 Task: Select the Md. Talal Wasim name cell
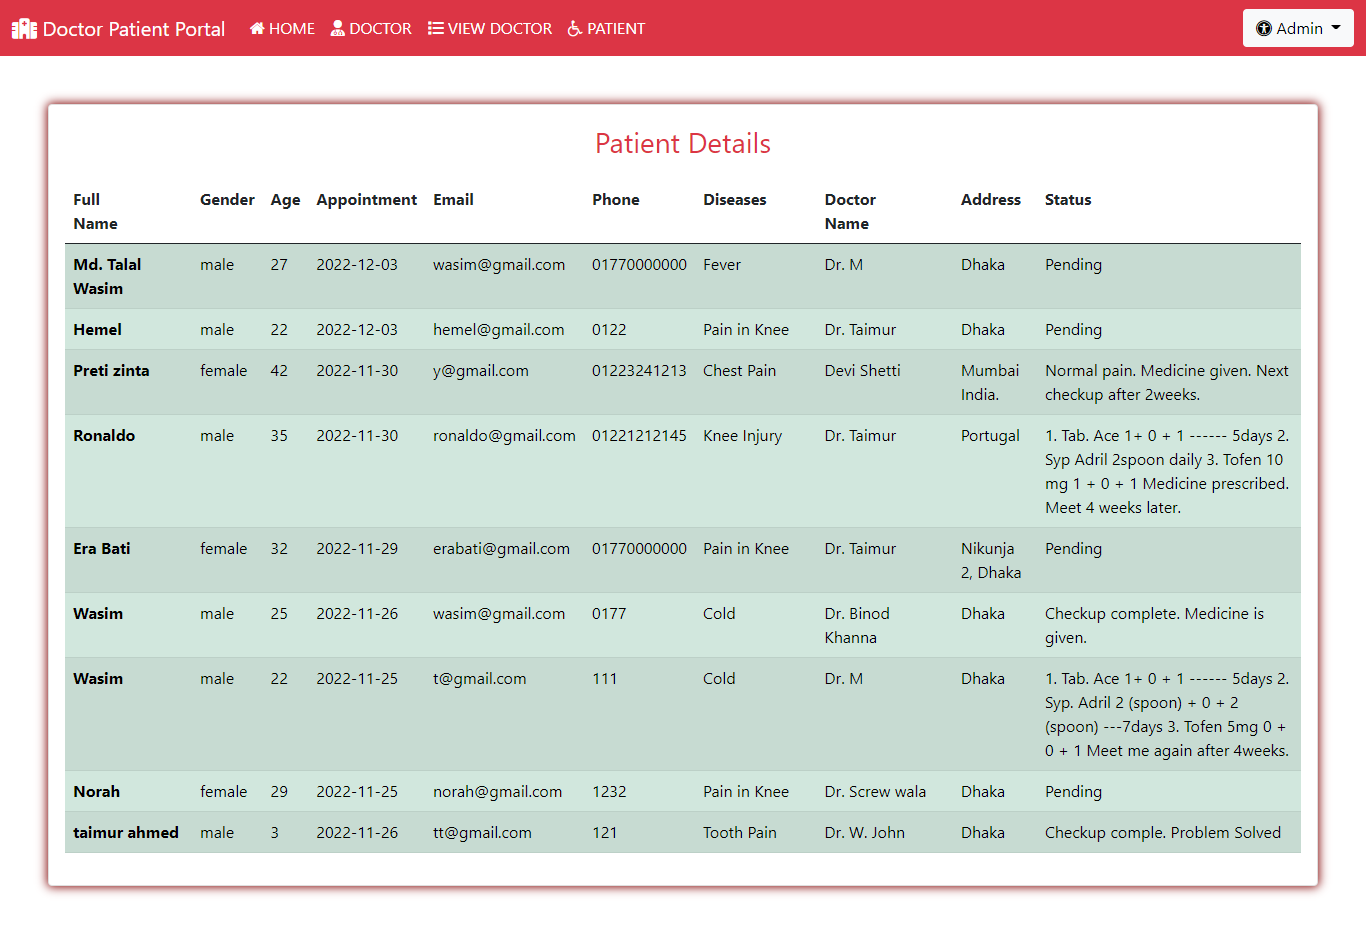(x=107, y=276)
